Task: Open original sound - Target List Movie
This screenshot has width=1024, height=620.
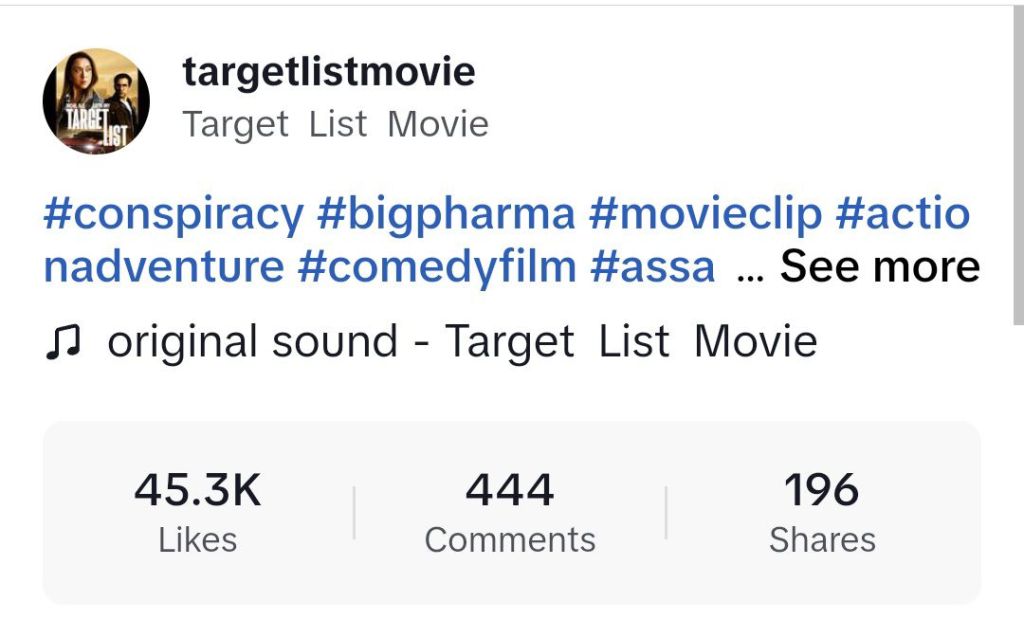Action: tap(462, 342)
